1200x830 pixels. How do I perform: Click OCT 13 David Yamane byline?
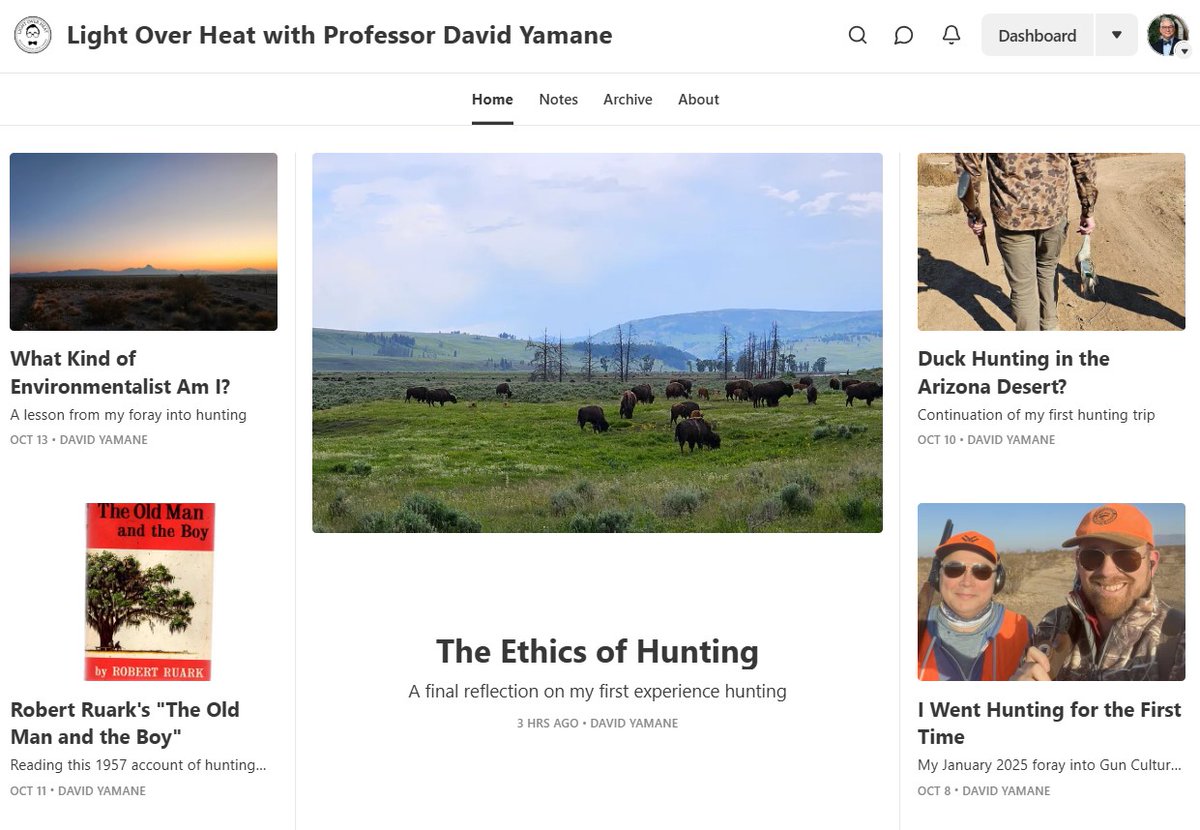pyautogui.click(x=79, y=440)
